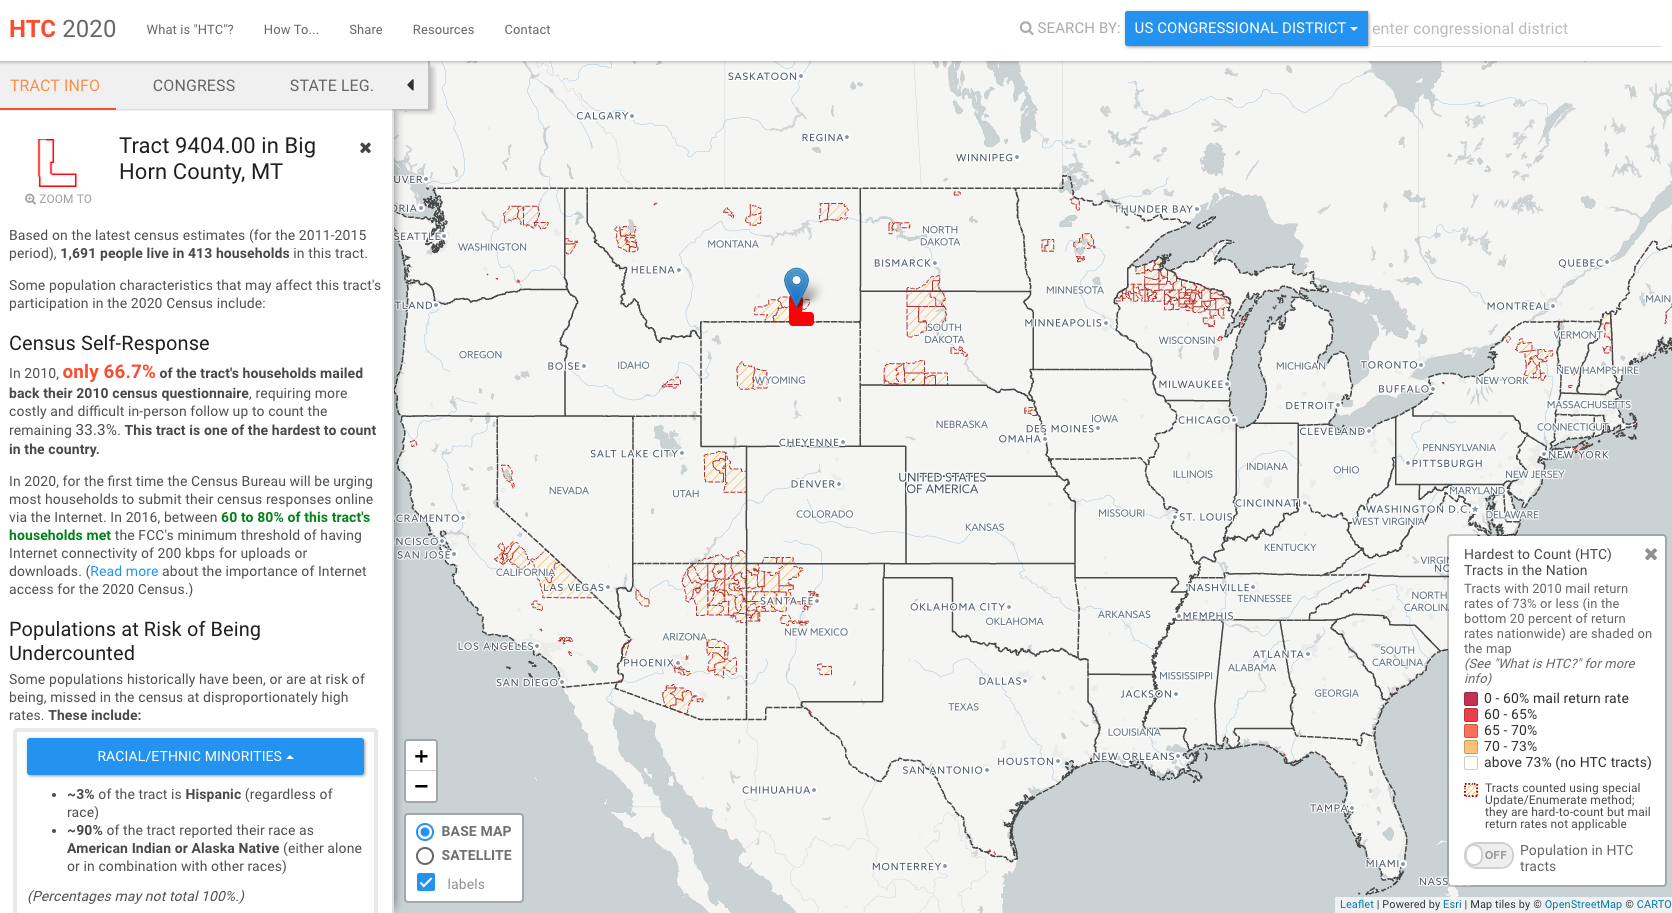Click the search magnifier icon in header
The image size is (1672, 913).
point(1026,29)
